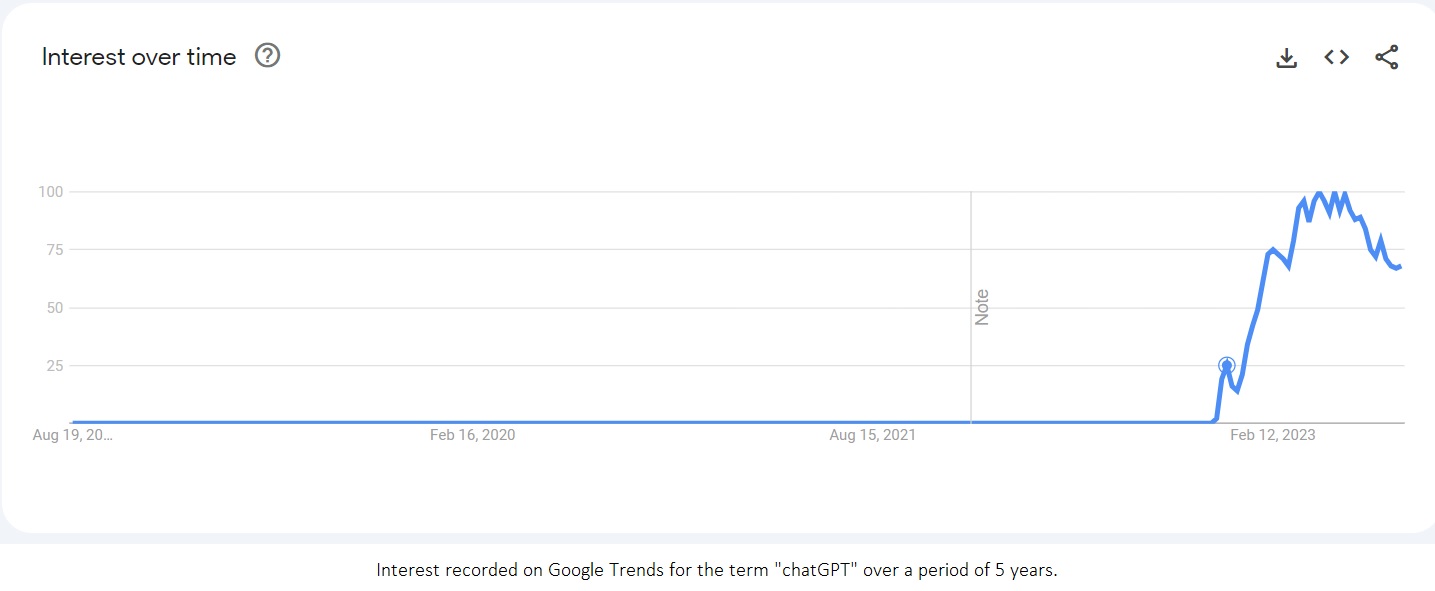1435x591 pixels.
Task: Click the last point of the blue line
Action: coord(1399,266)
